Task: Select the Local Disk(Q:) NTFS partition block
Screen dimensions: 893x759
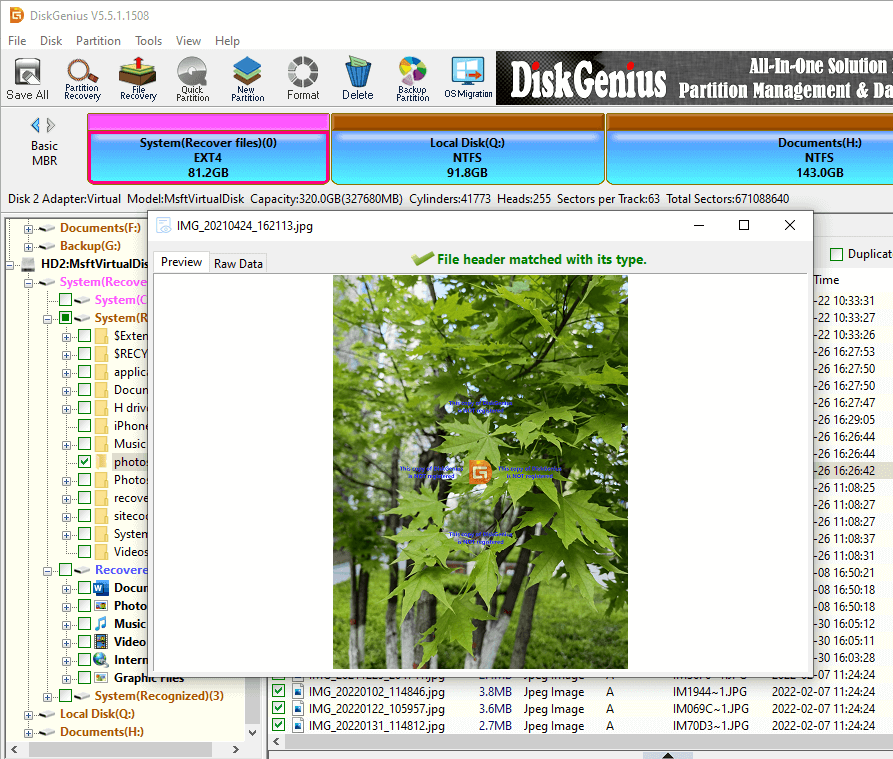Action: coord(467,157)
